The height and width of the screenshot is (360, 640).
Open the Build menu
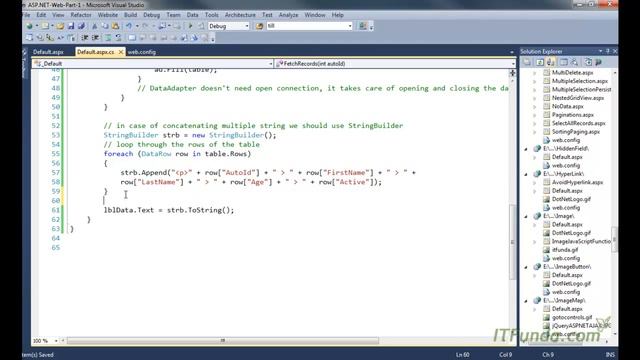pyautogui.click(x=130, y=15)
